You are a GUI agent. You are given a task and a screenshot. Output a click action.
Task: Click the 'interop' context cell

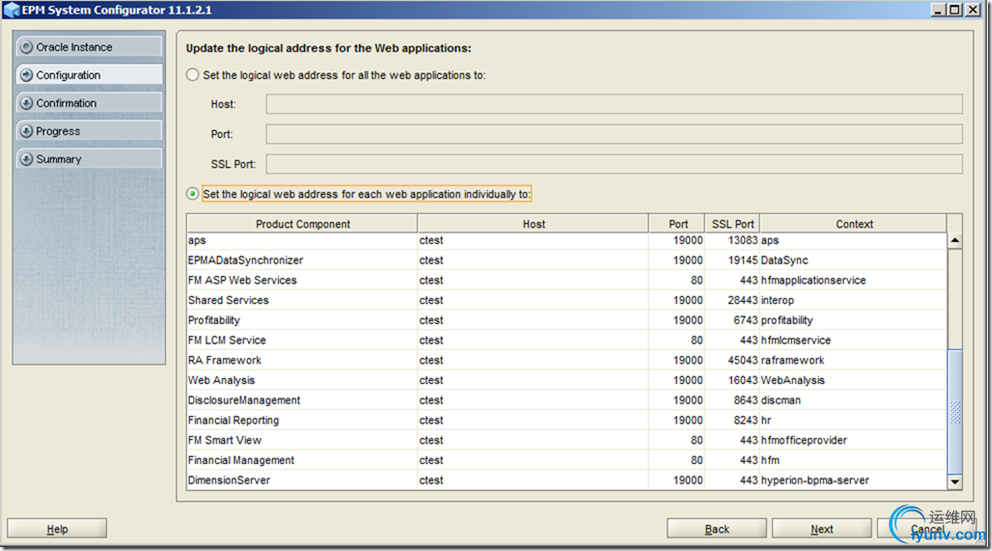853,300
